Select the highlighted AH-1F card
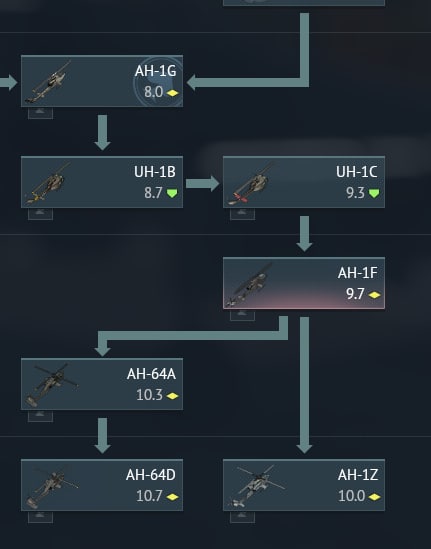This screenshot has height=549, width=431. point(304,283)
